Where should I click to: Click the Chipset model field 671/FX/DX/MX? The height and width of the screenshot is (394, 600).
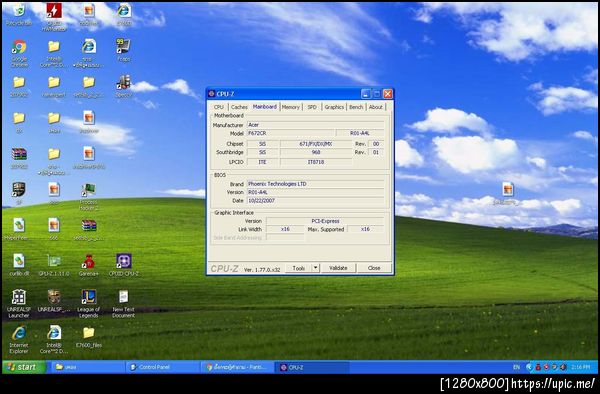316,144
